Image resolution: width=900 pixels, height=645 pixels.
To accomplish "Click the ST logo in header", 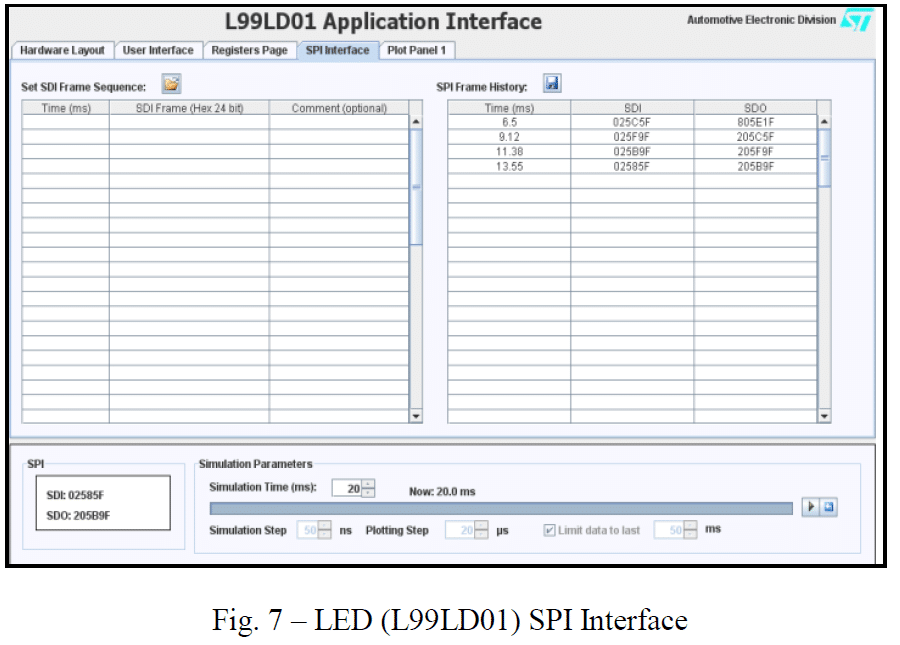I will point(857,21).
